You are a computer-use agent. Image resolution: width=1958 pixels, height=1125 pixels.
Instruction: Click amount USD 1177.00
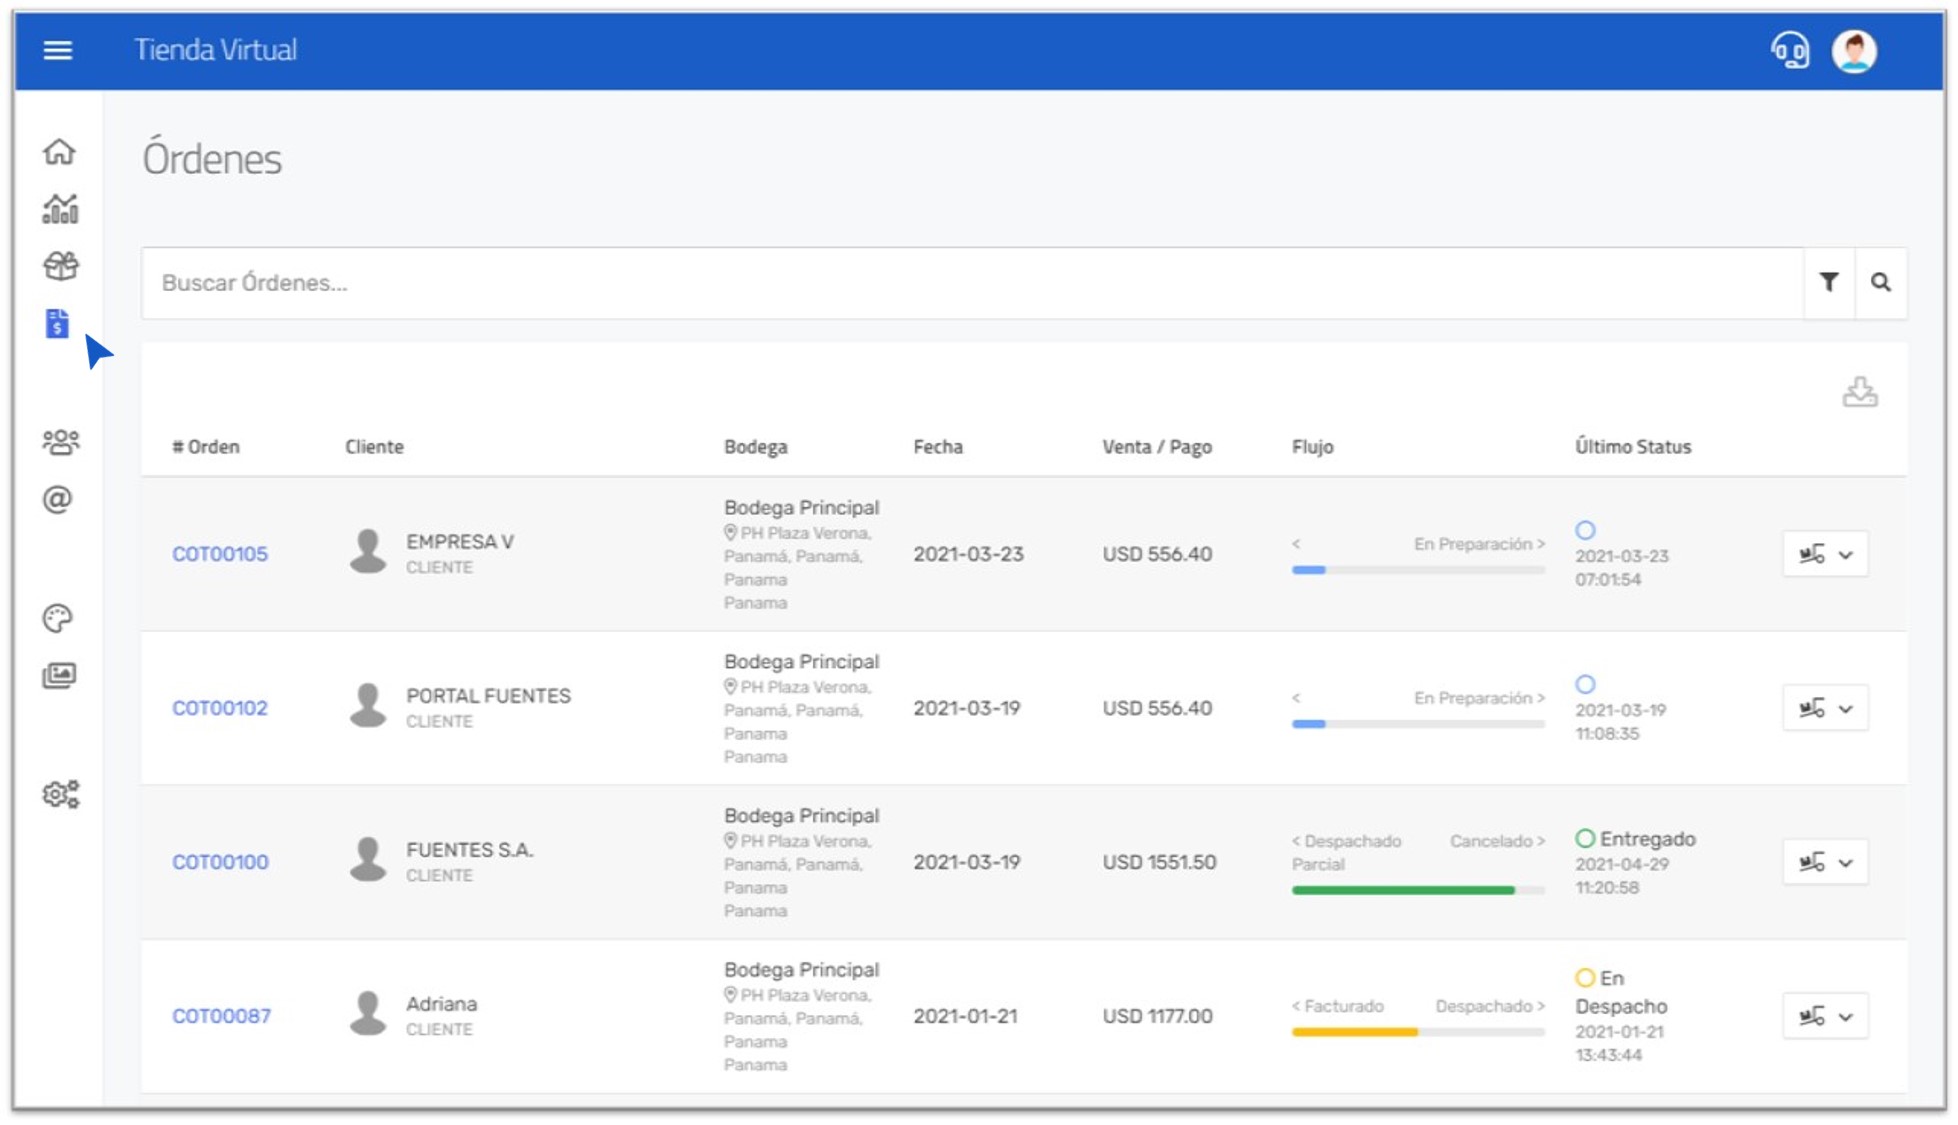1157,1016
